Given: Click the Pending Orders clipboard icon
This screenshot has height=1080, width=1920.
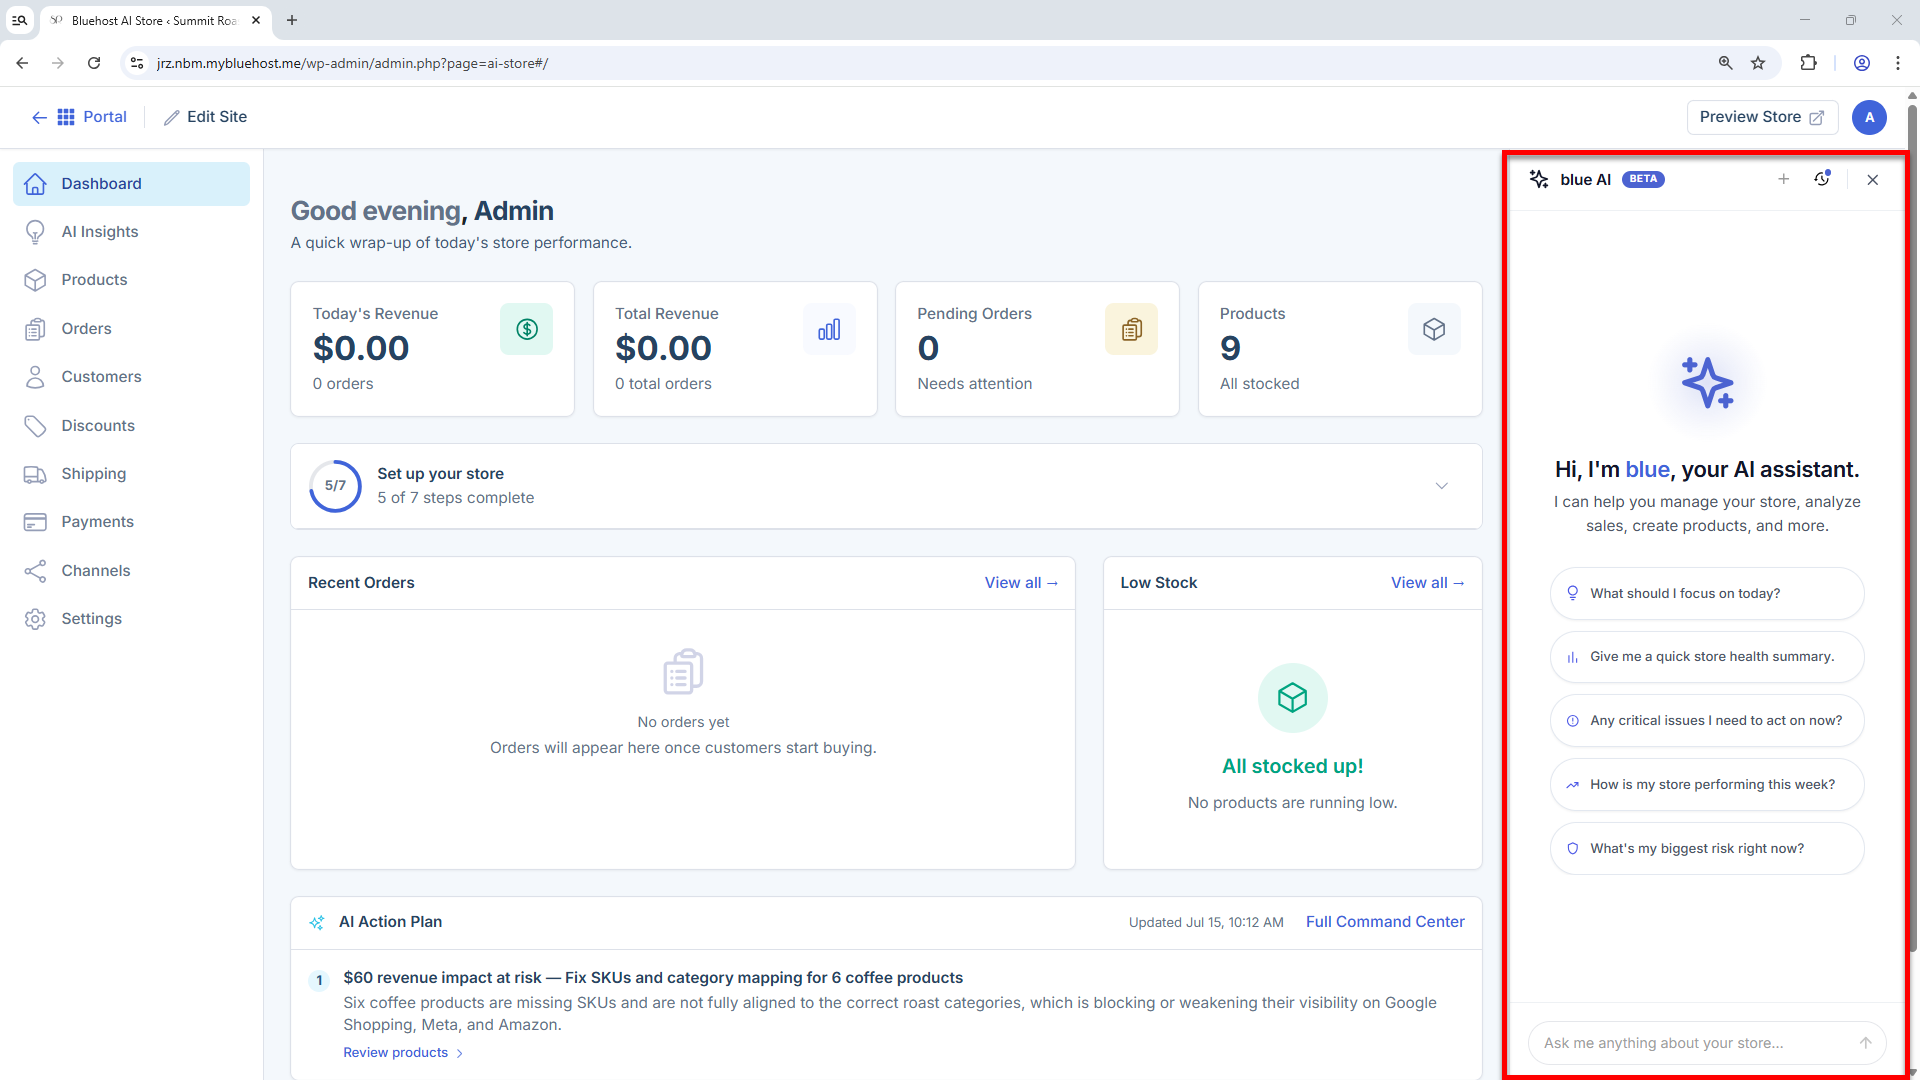Looking at the screenshot, I should [1131, 329].
